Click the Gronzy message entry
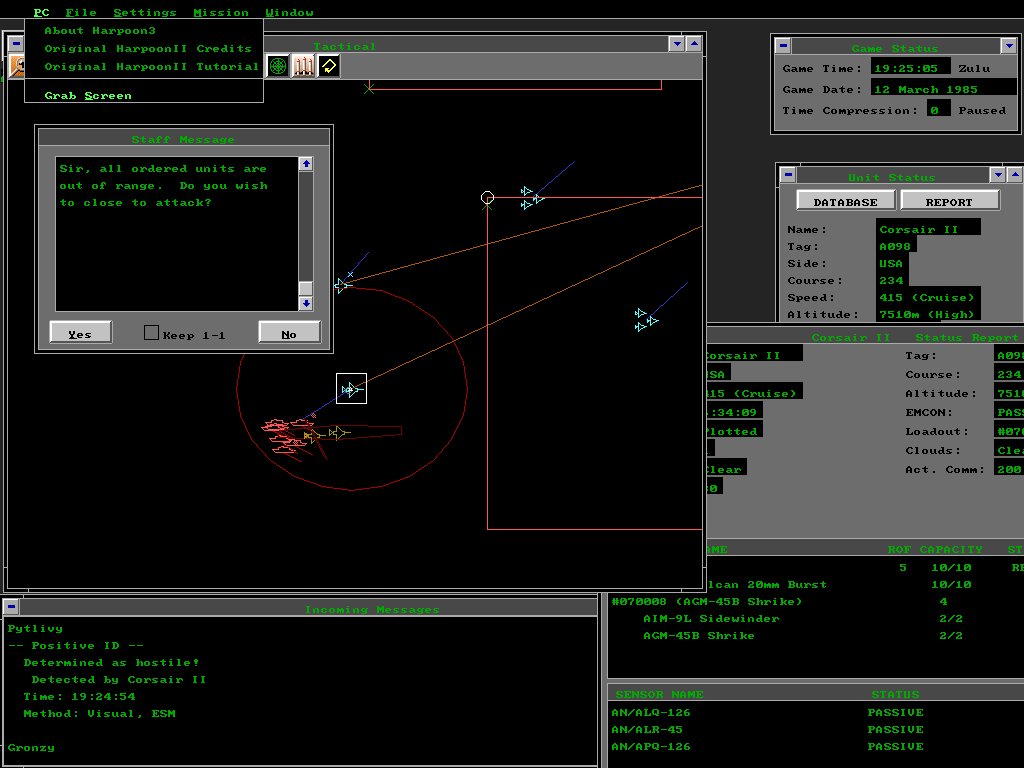 pos(31,748)
